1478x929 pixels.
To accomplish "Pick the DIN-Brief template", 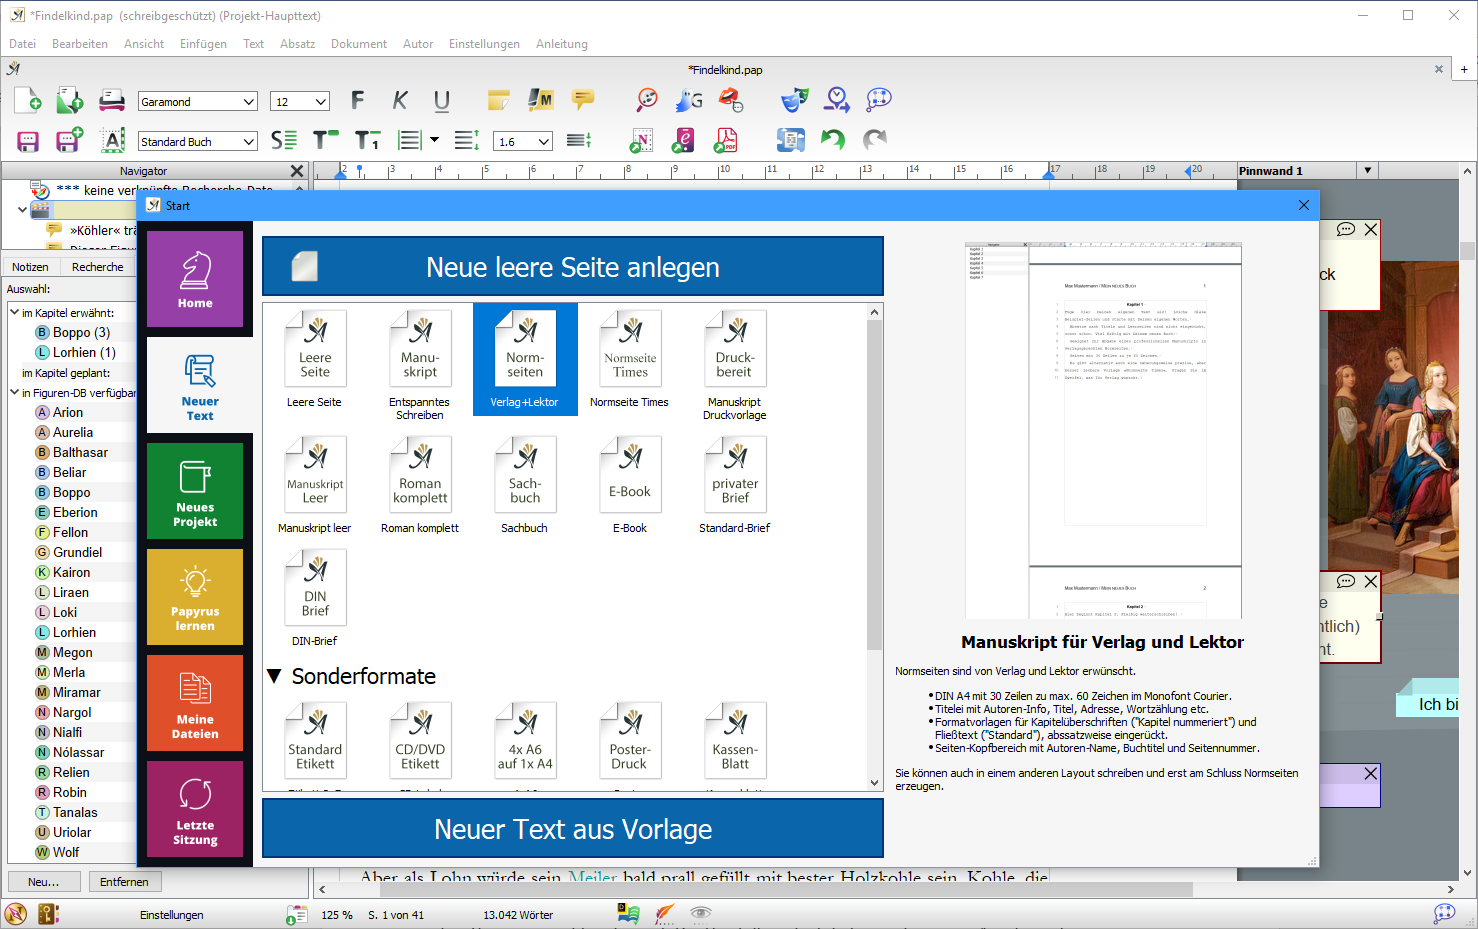I will coord(315,597).
